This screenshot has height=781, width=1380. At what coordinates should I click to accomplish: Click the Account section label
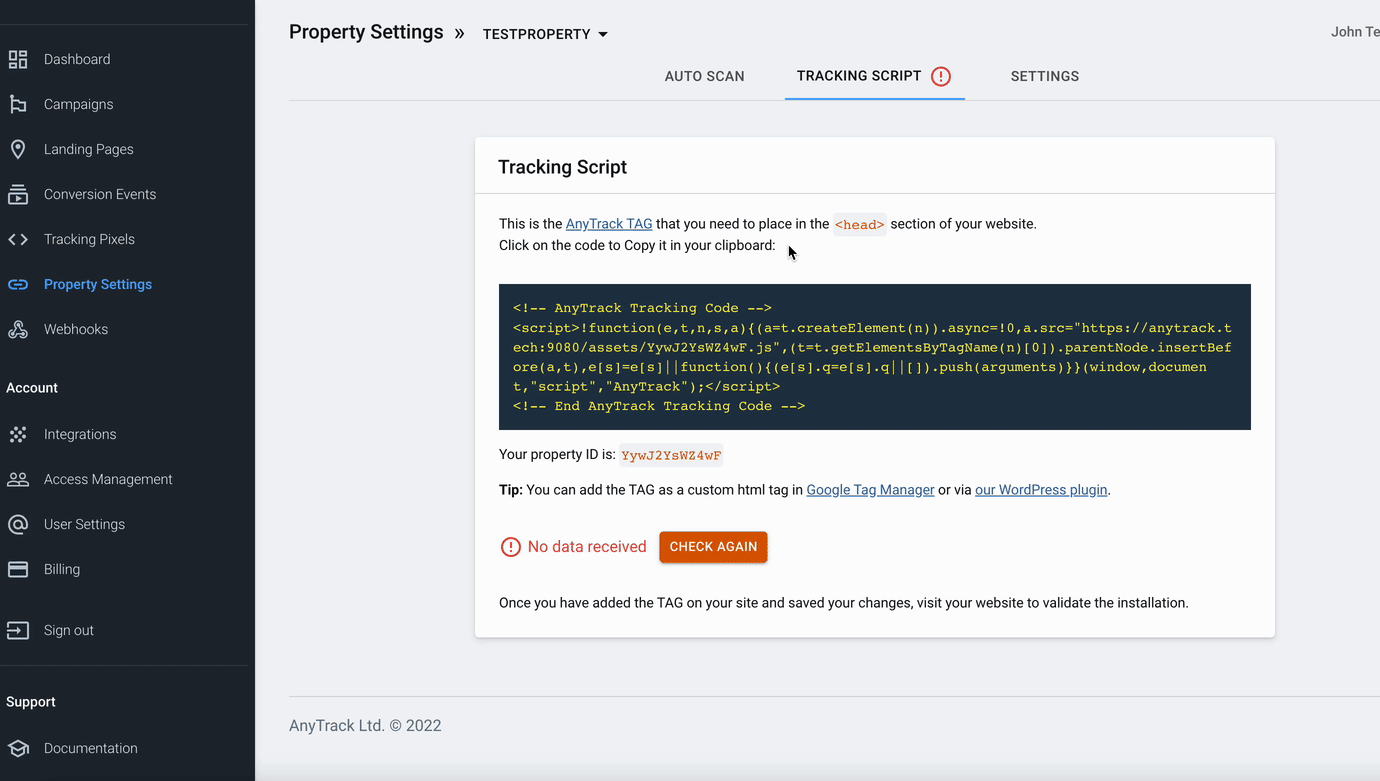point(32,388)
